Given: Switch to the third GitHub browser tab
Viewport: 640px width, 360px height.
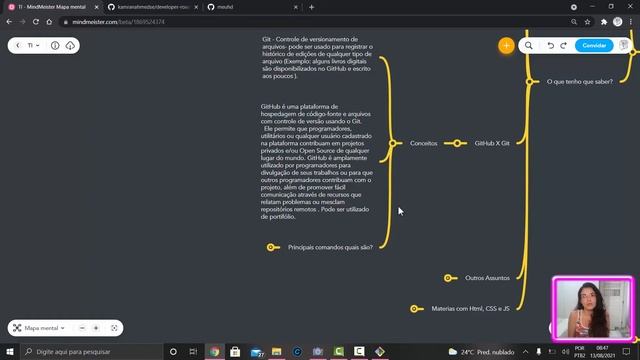Looking at the screenshot, I should [x=251, y=7].
